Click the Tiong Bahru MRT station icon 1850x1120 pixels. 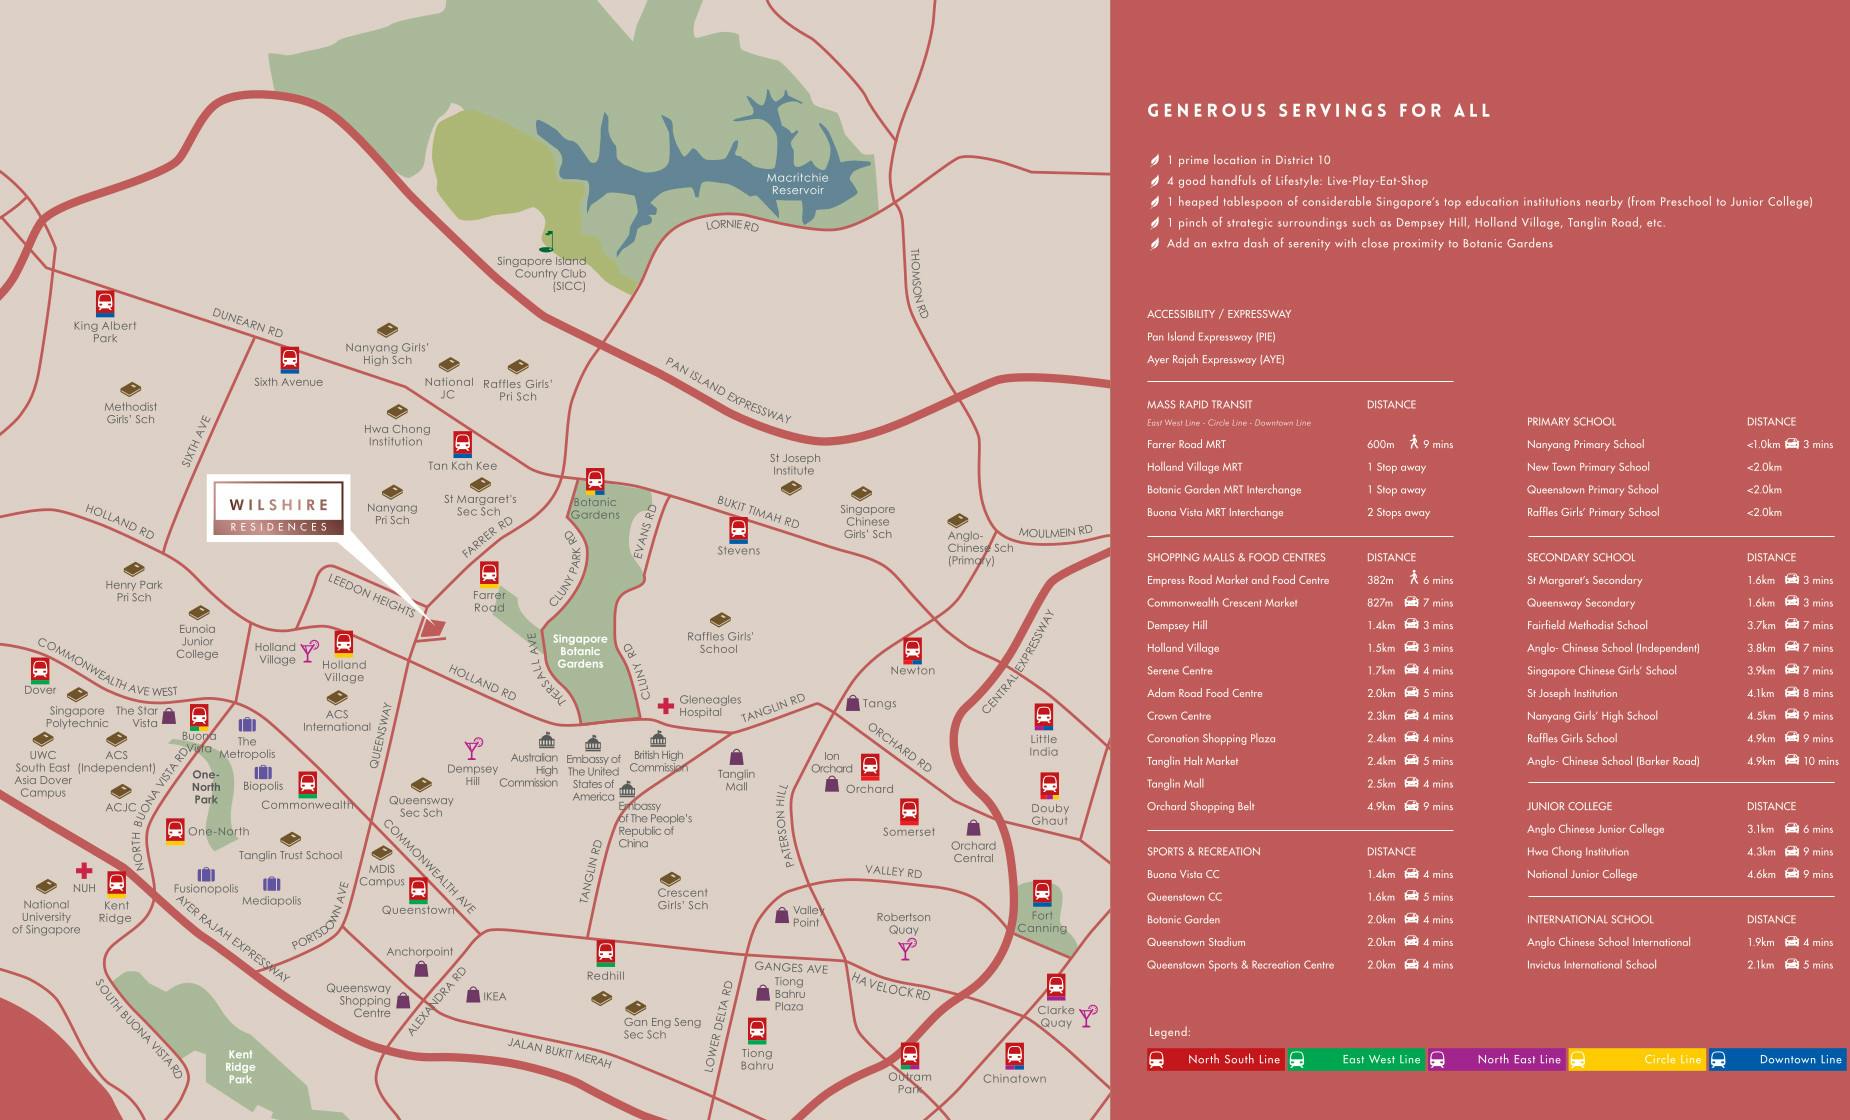(757, 1031)
